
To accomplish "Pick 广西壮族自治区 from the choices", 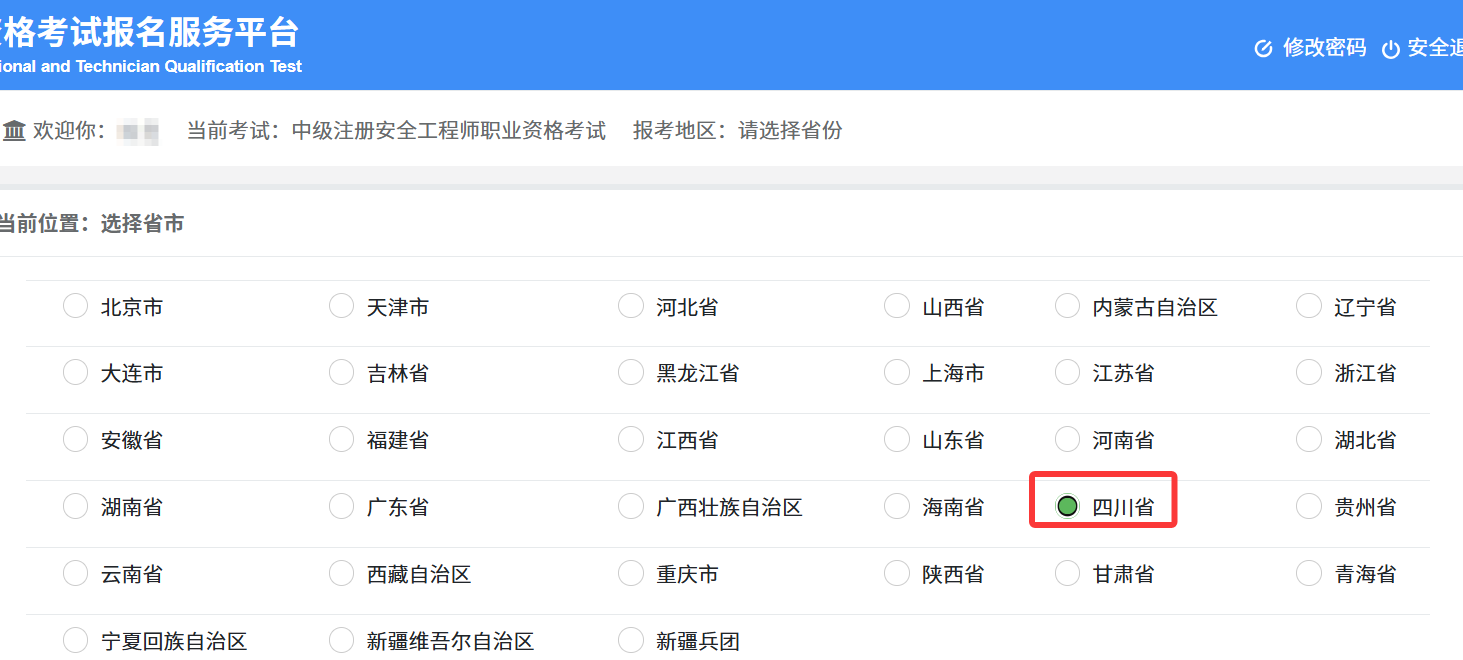I will click(x=630, y=505).
